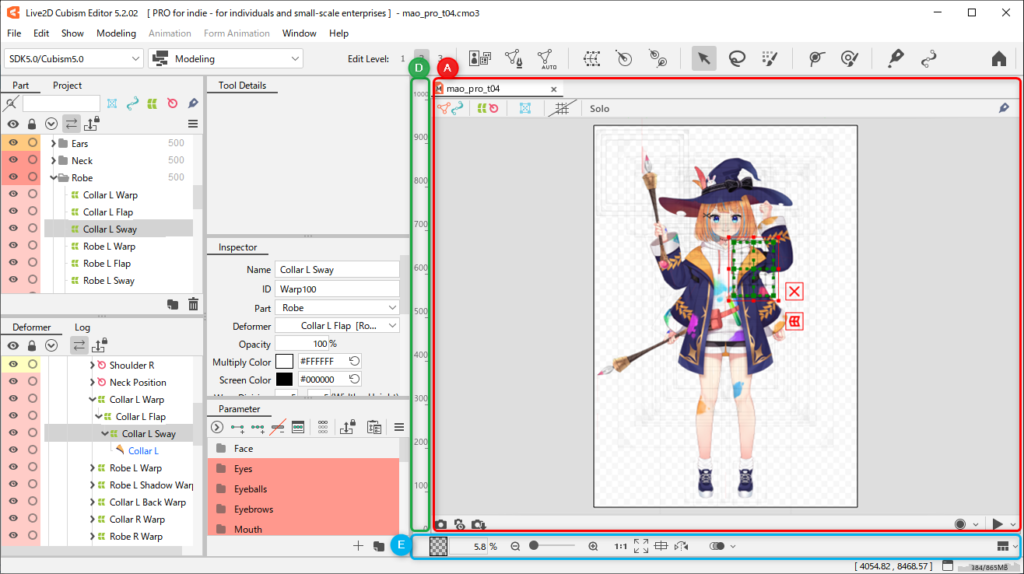Open the File menu
The width and height of the screenshot is (1024, 574).
(x=14, y=33)
